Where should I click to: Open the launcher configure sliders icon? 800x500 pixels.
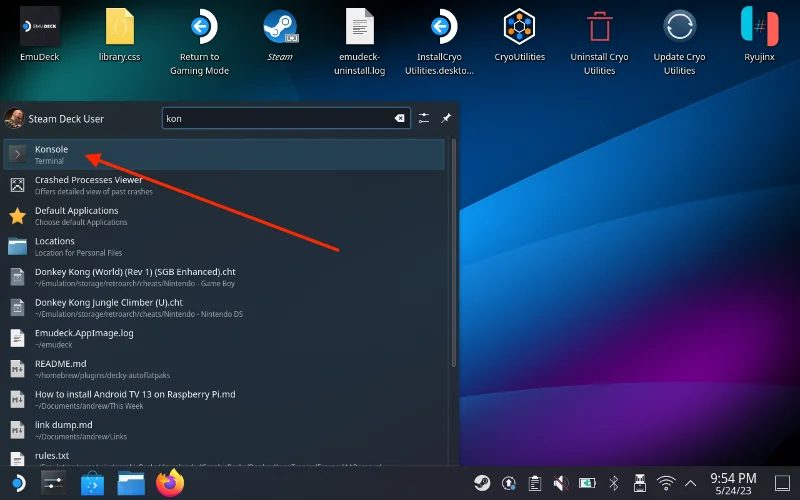[x=423, y=118]
